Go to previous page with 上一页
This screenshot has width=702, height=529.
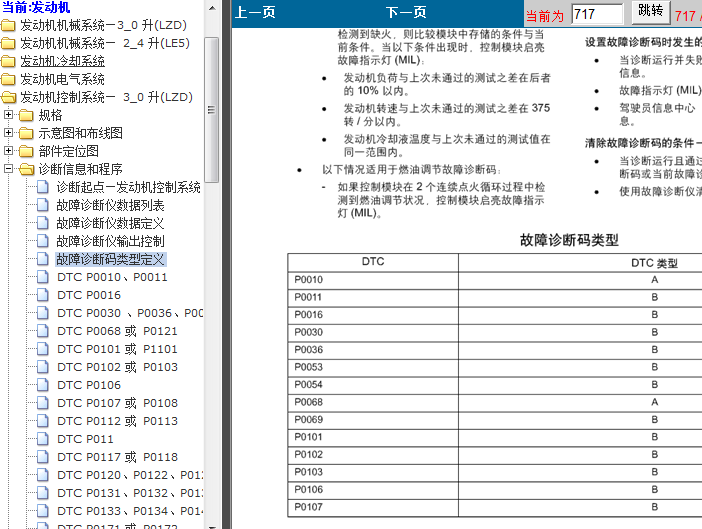click(x=255, y=13)
